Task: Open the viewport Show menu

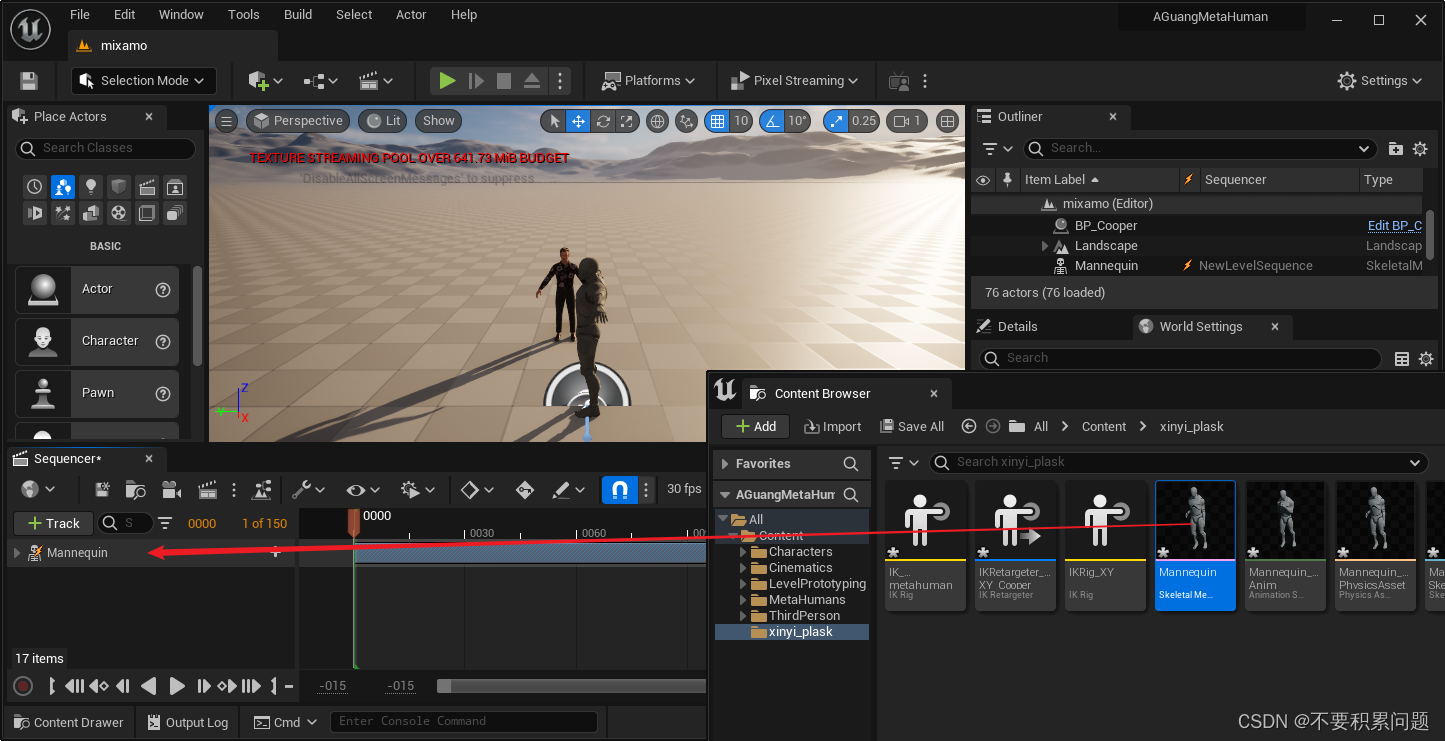Action: tap(438, 121)
